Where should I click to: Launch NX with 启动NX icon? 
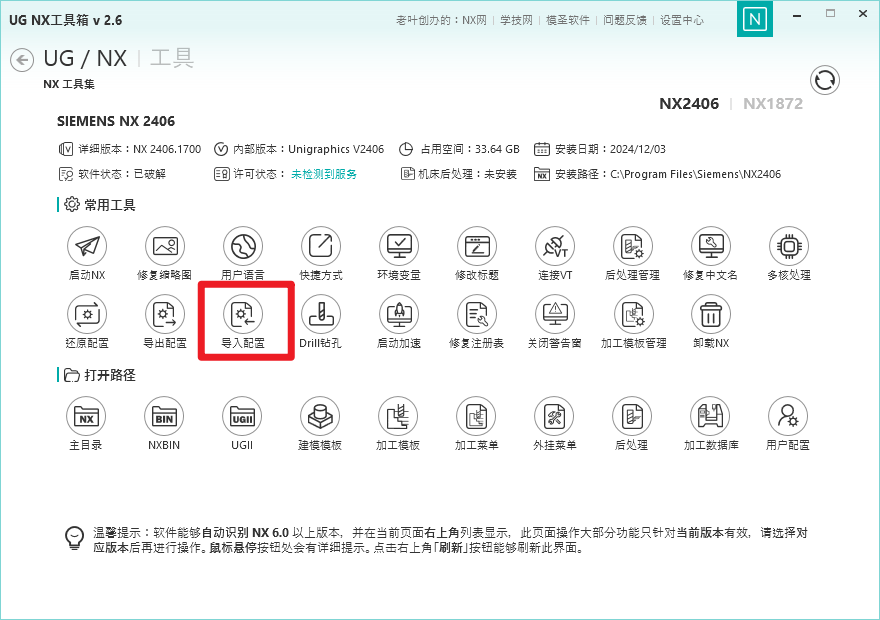[87, 246]
